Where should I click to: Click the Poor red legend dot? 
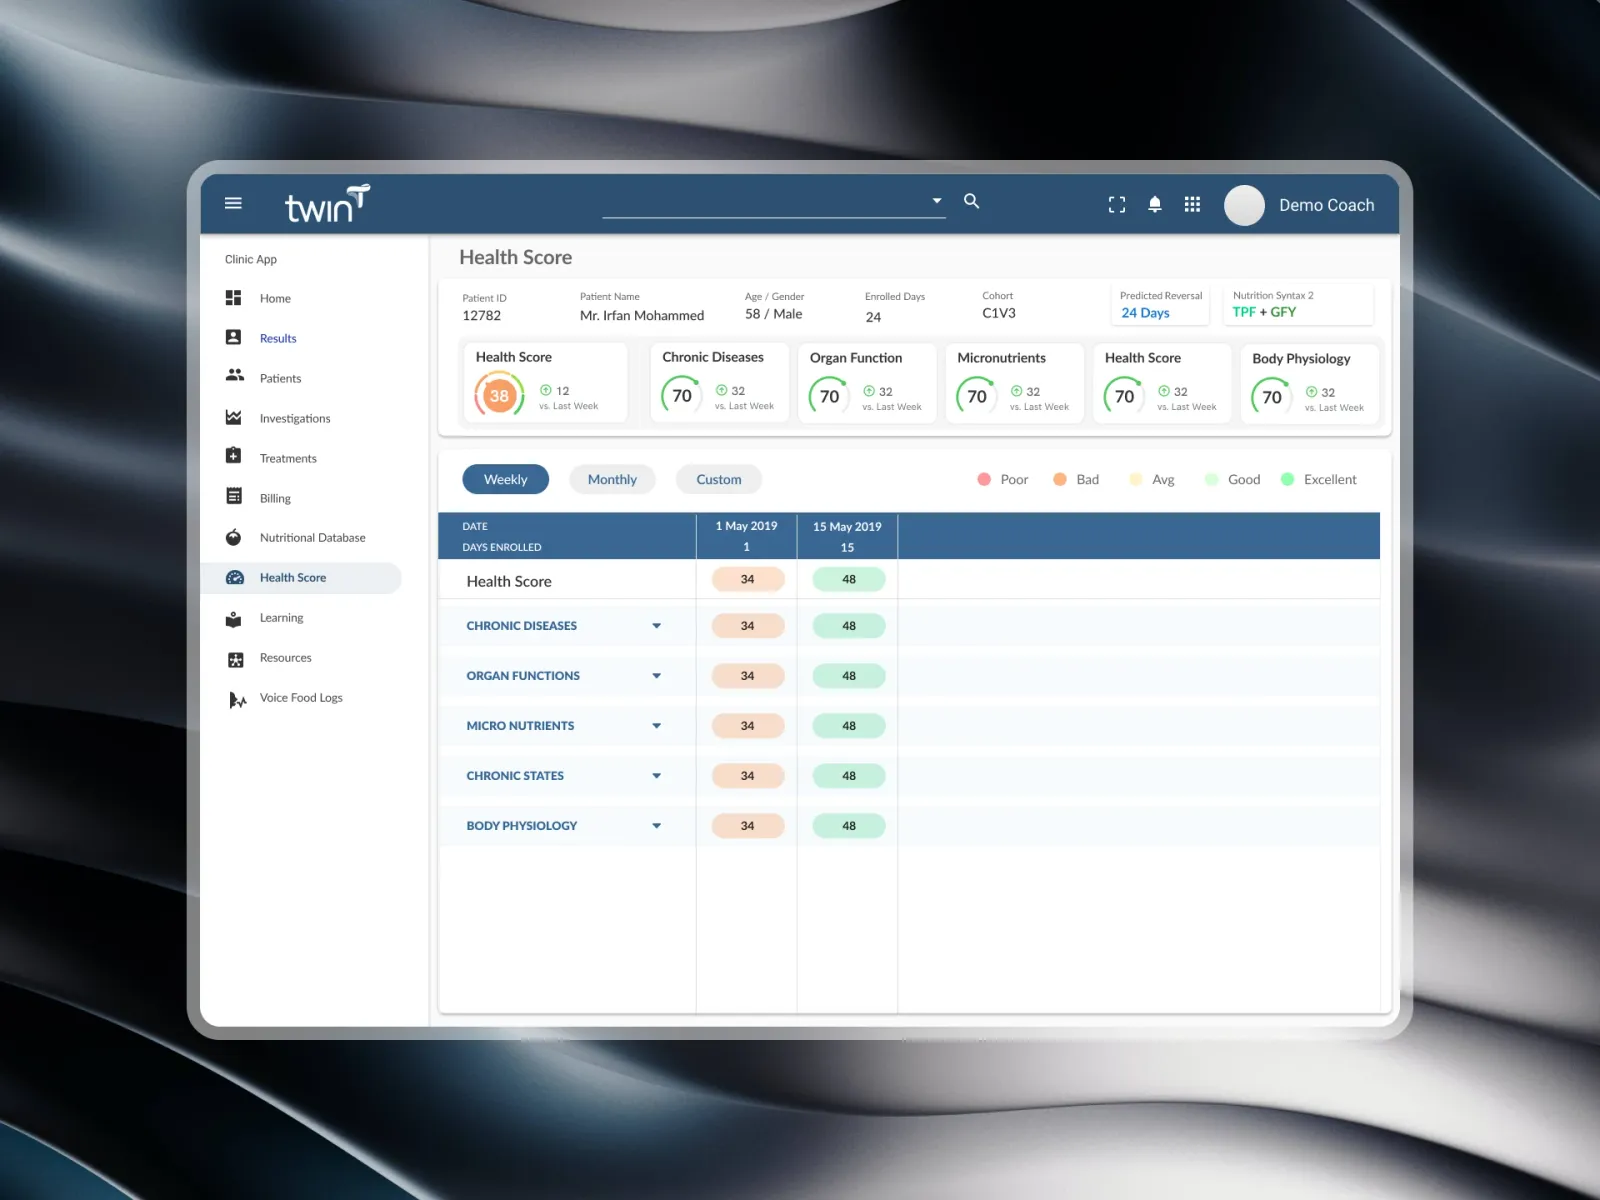click(x=984, y=479)
